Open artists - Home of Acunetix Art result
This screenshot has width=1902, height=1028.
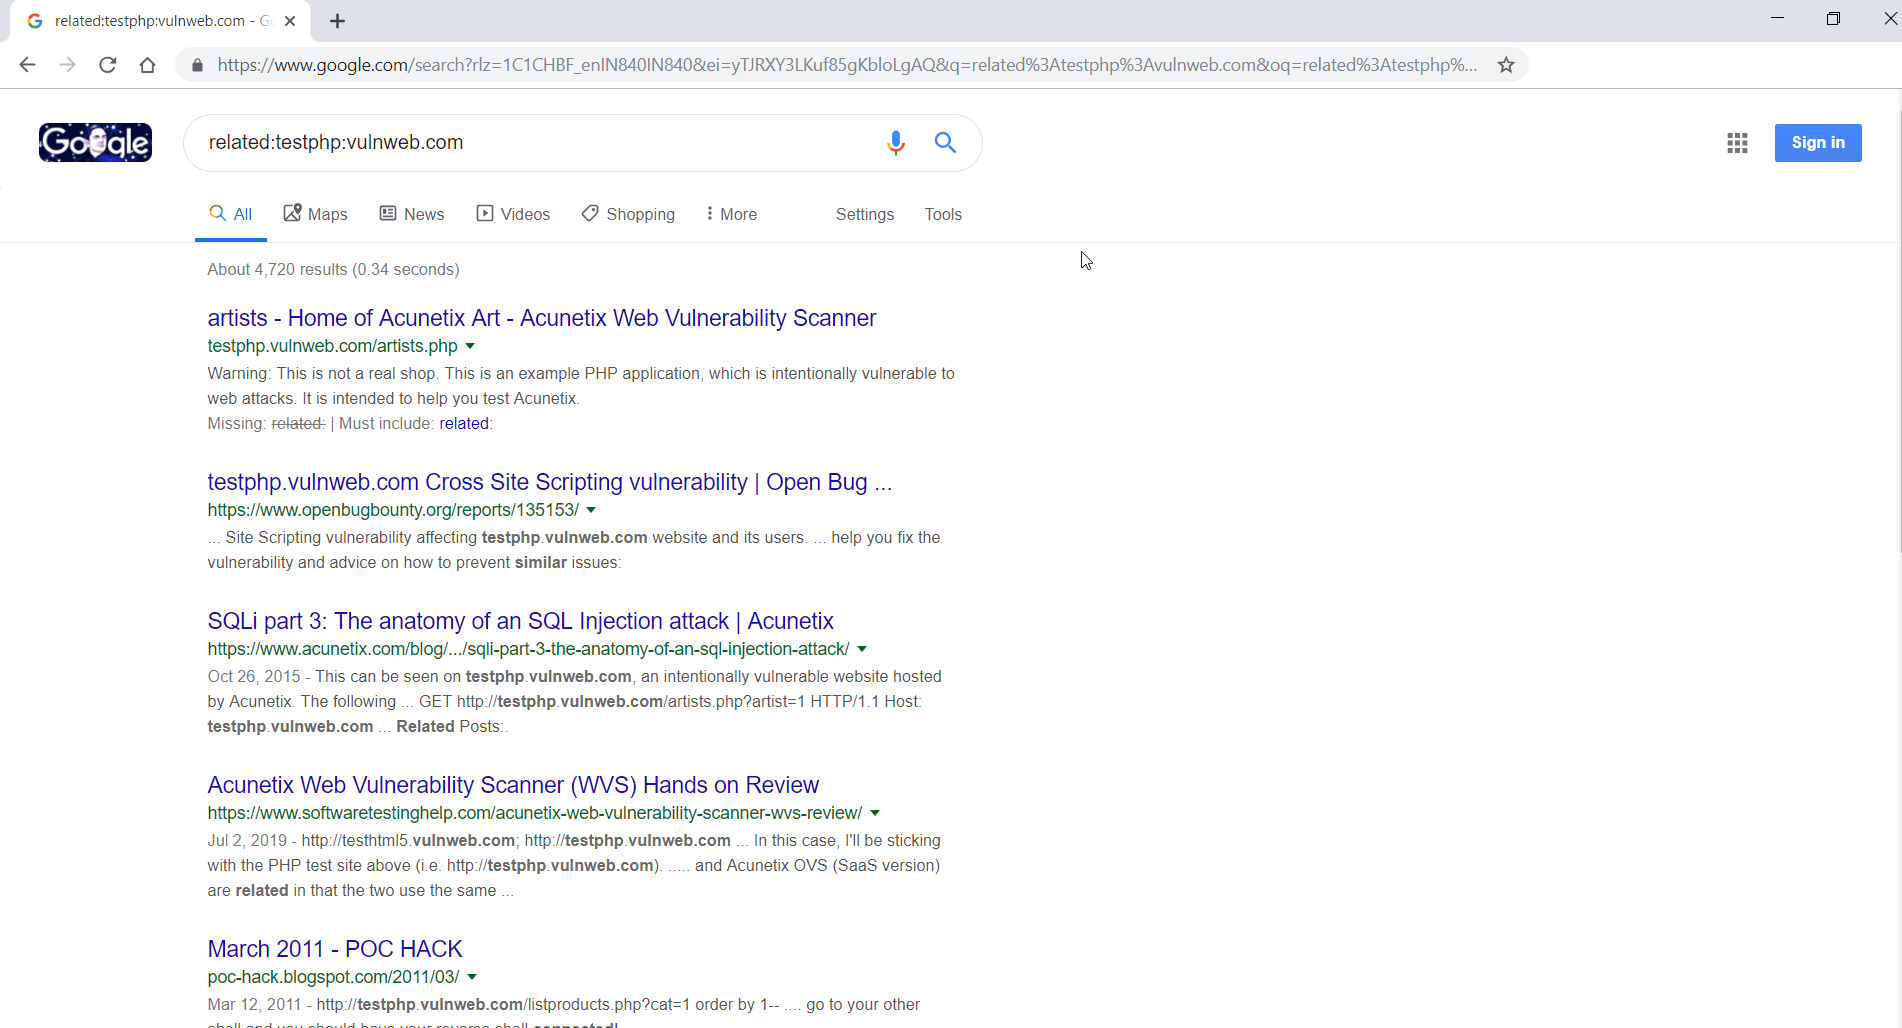click(x=542, y=318)
